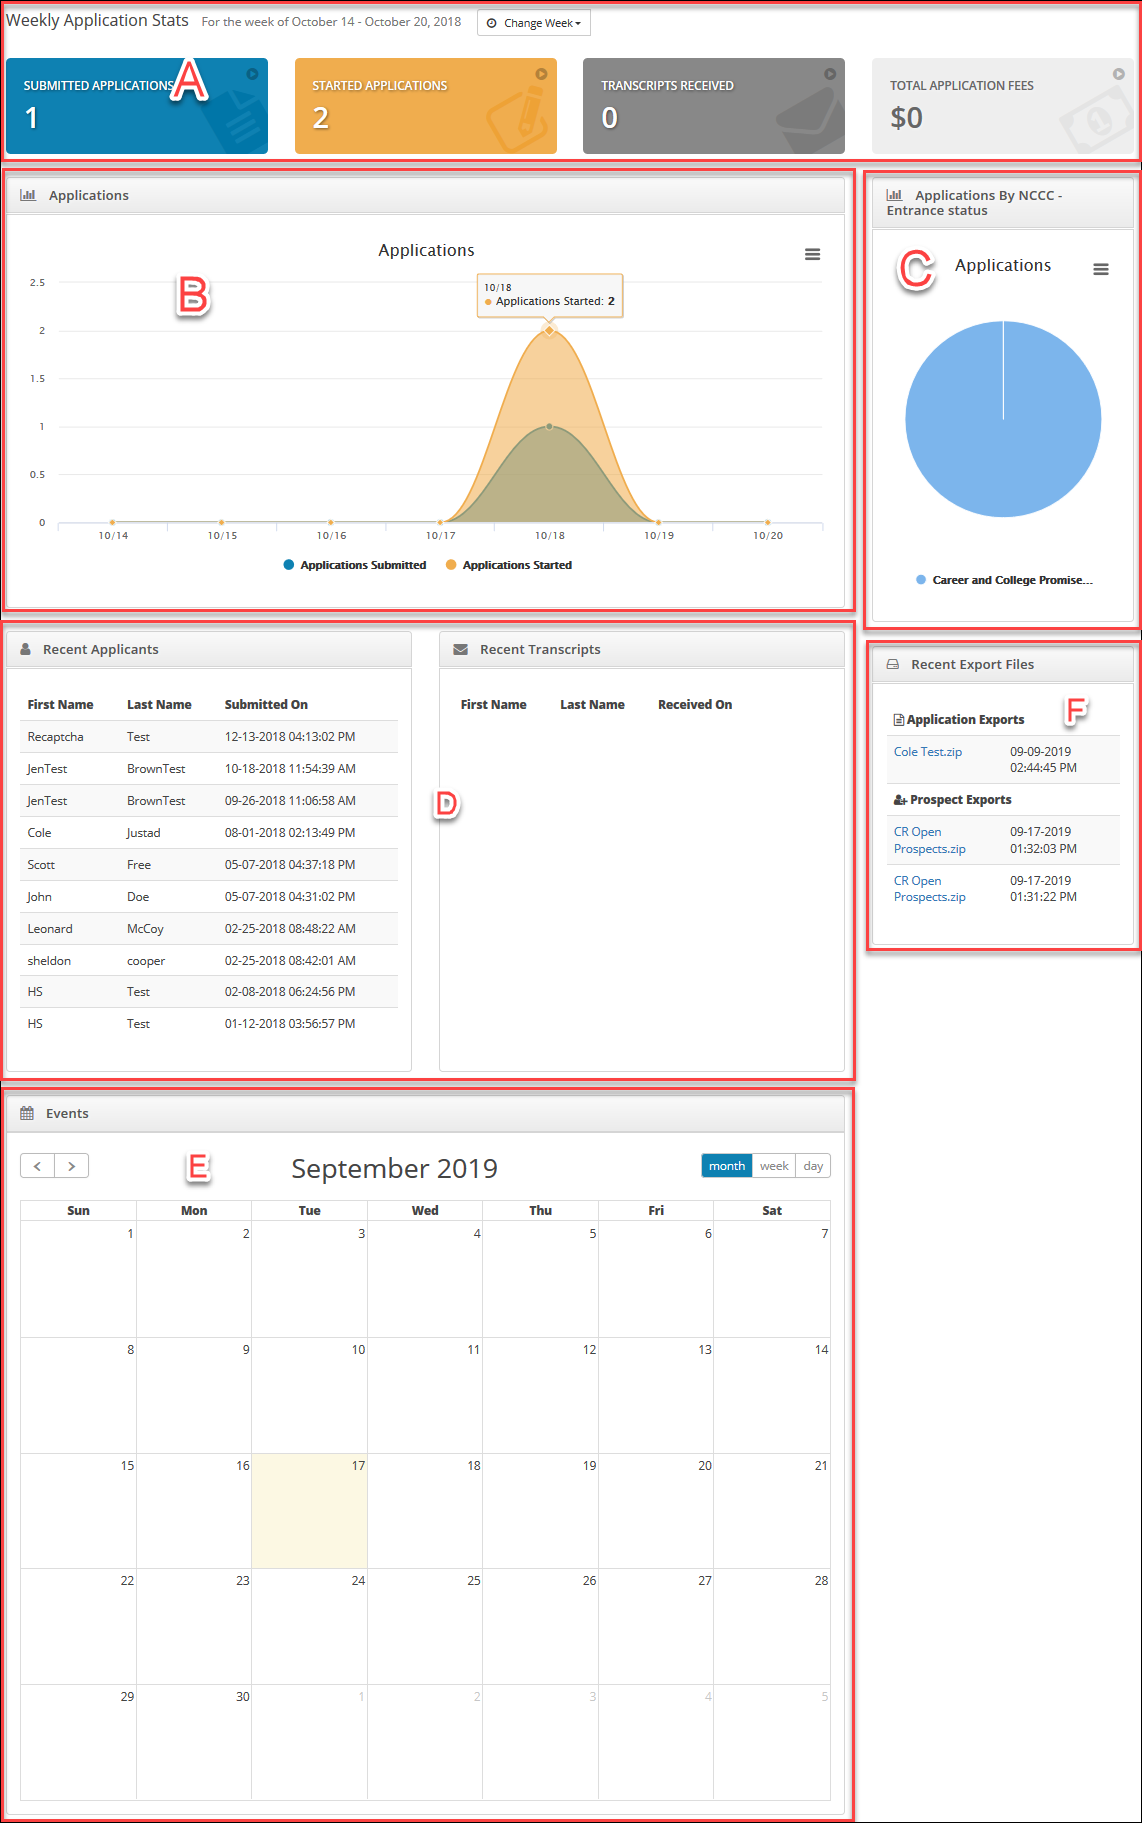
Task: Toggle Career and College Promise legend item
Action: (x=1004, y=580)
